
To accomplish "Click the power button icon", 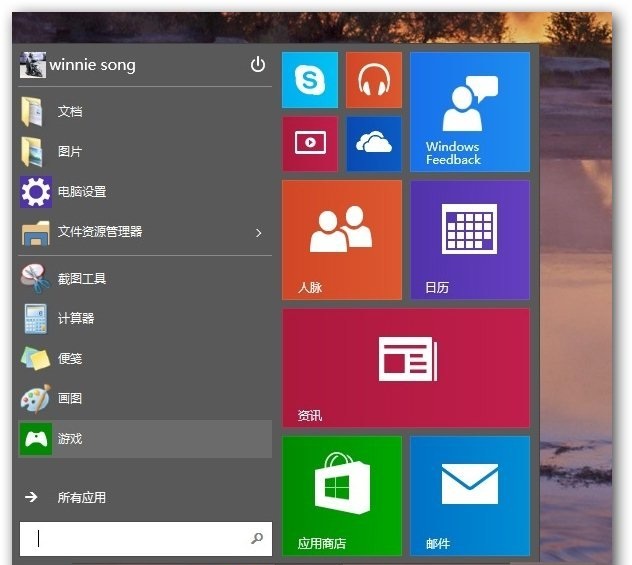I will click(258, 64).
